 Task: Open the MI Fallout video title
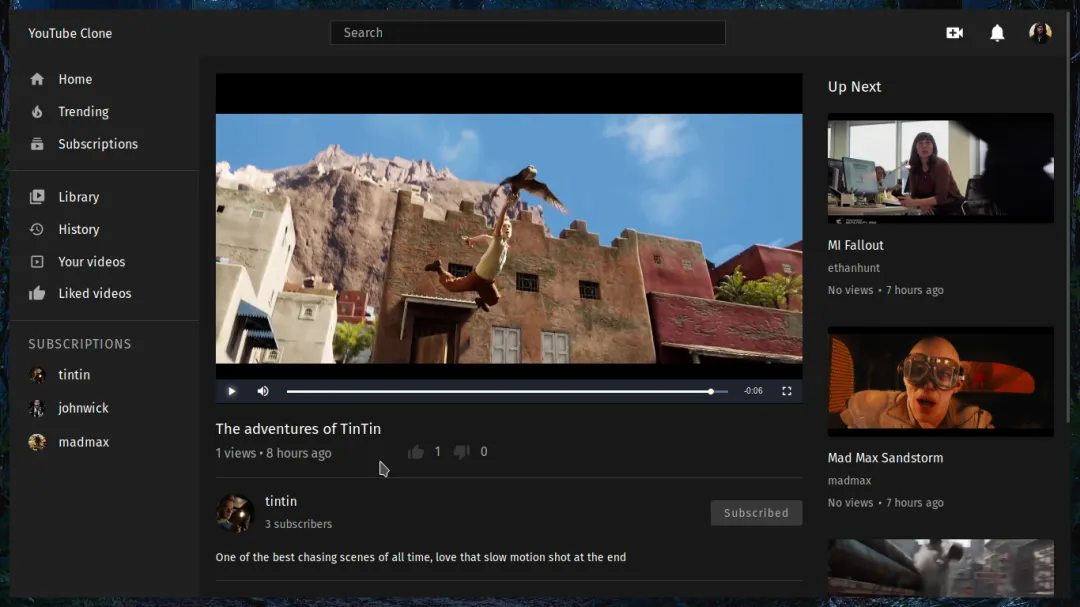point(855,245)
